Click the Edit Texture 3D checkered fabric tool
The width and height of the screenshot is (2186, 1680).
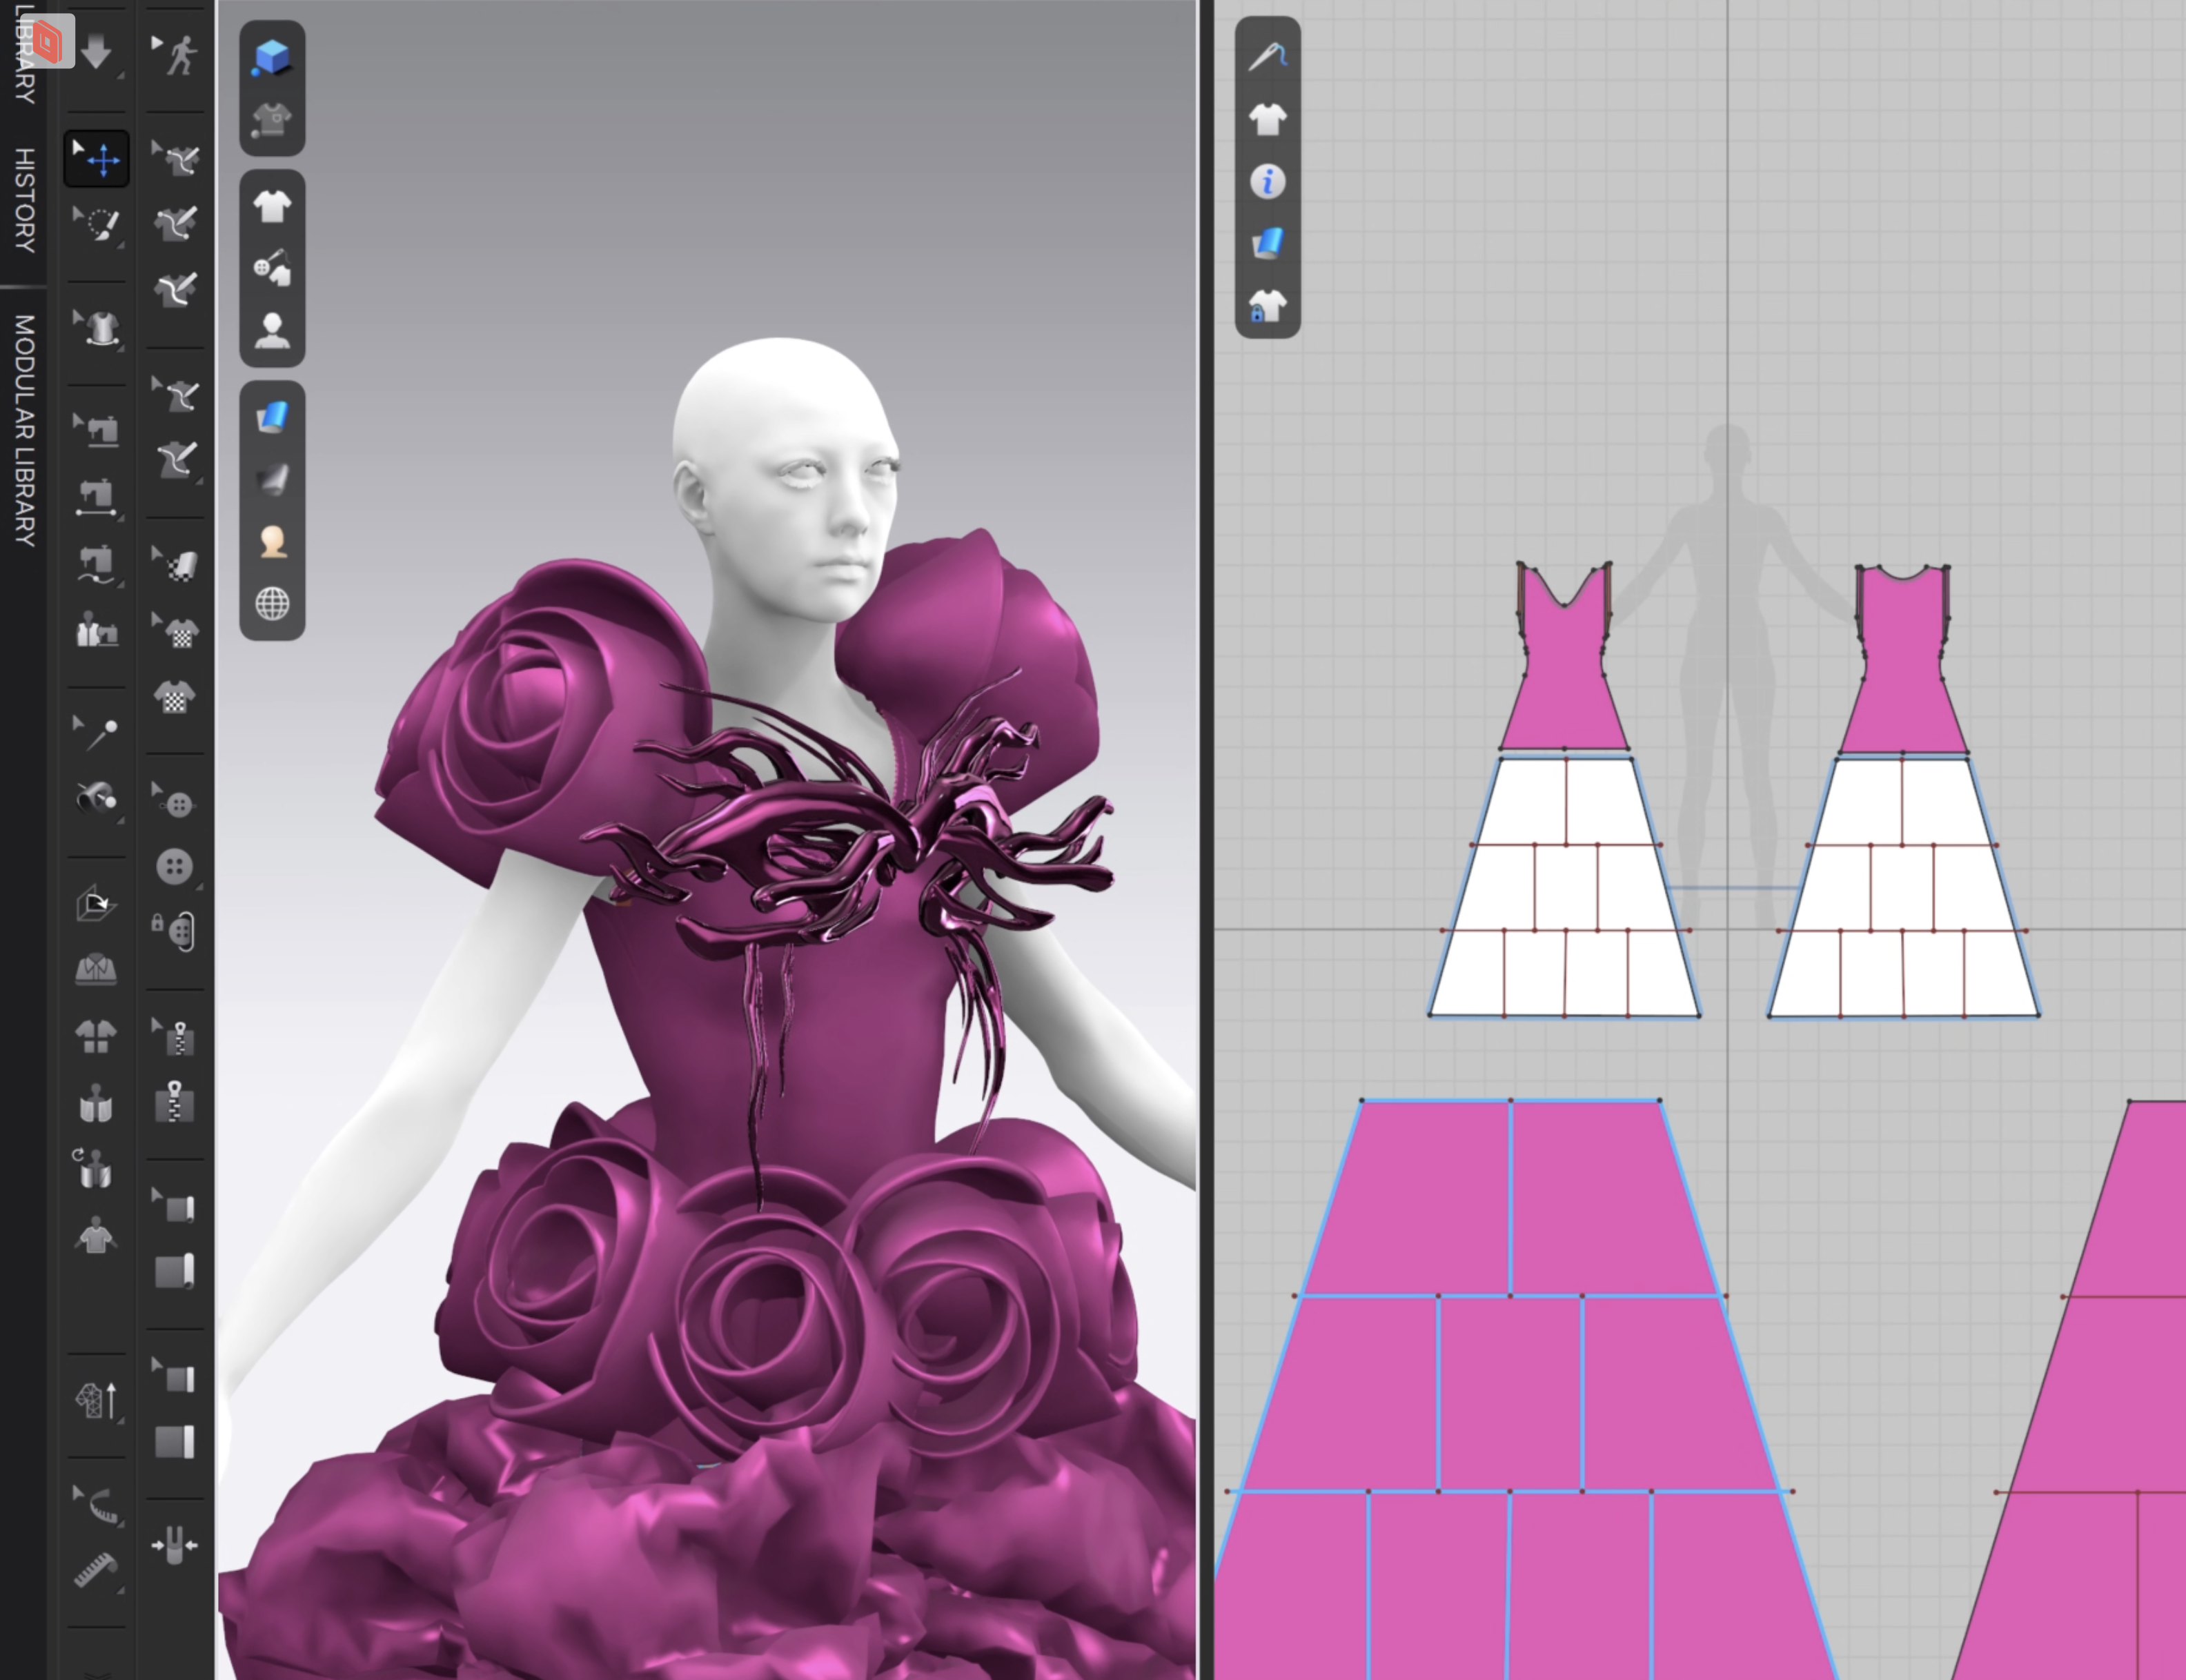tap(176, 564)
